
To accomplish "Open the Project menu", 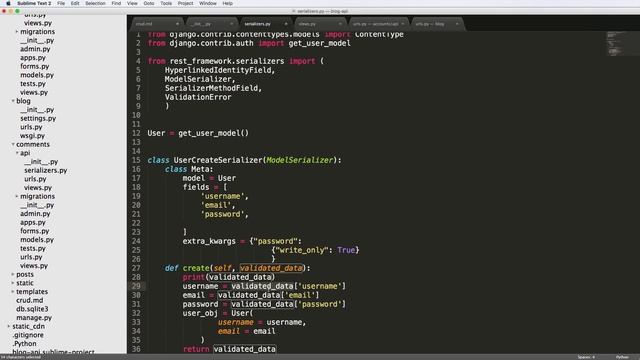I will point(185,3).
